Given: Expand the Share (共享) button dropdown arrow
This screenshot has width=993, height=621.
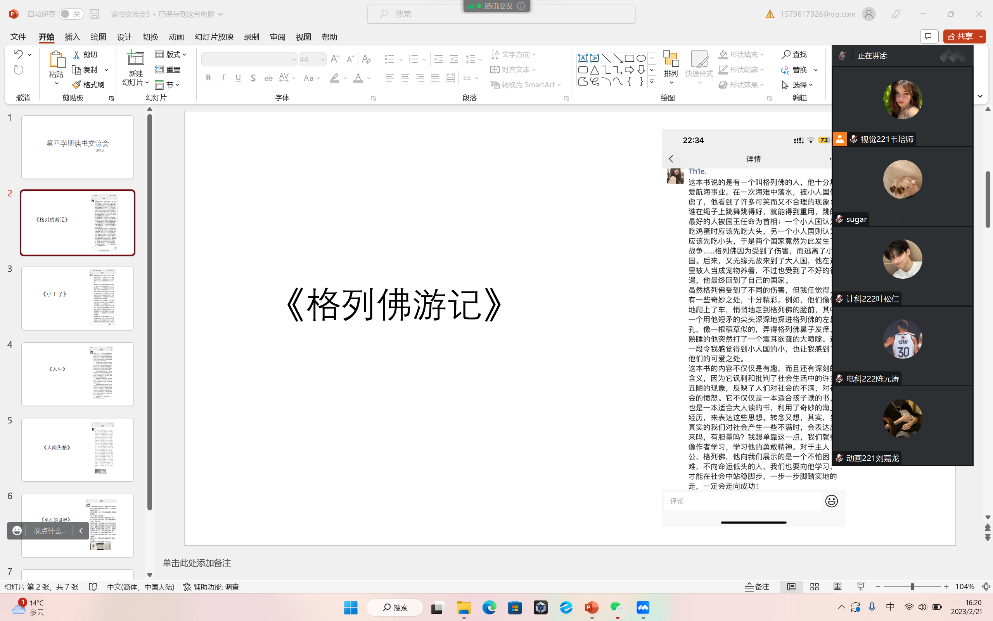Looking at the screenshot, I should pos(982,36).
